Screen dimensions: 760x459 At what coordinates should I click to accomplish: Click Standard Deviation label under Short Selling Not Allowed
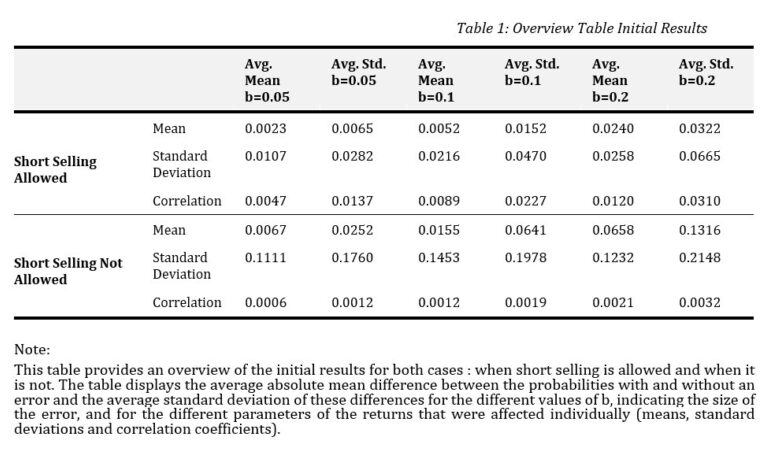coord(181,266)
